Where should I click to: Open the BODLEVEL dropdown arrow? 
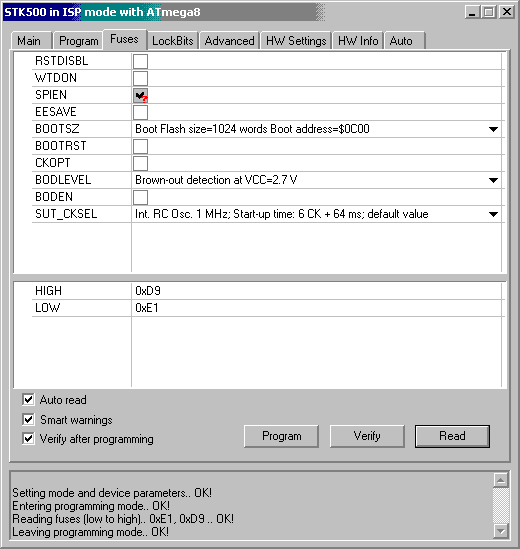click(493, 180)
